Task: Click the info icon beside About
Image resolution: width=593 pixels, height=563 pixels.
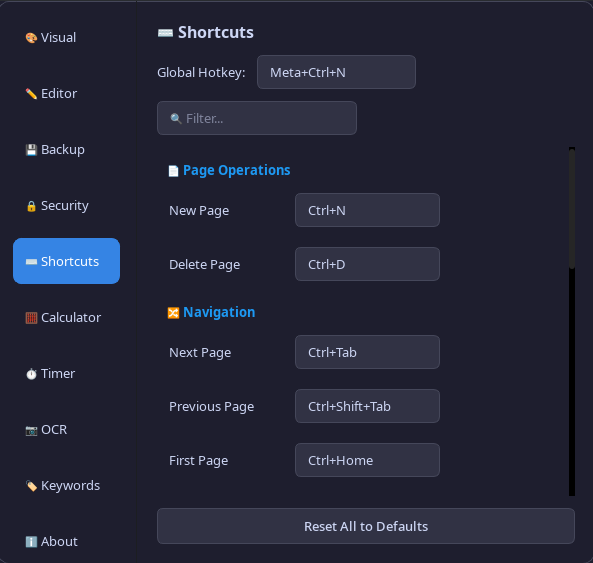Action: click(31, 541)
